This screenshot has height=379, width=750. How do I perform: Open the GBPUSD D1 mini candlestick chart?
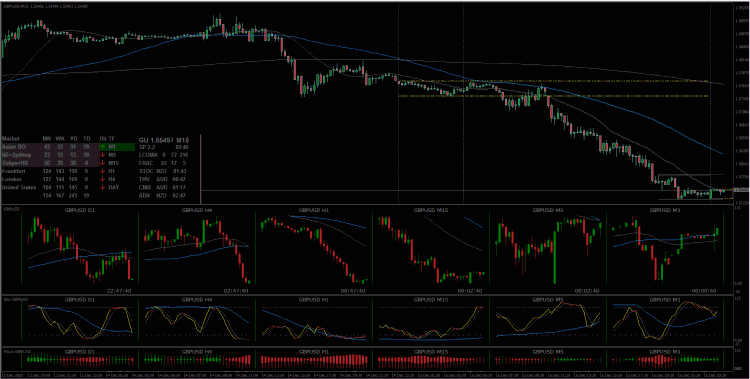point(78,250)
